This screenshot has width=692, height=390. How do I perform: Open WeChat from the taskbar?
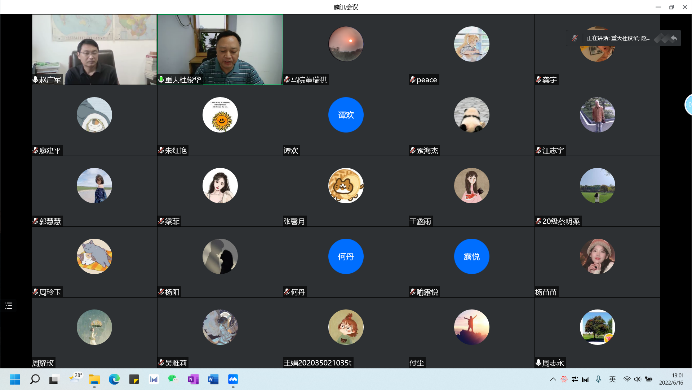point(173,379)
